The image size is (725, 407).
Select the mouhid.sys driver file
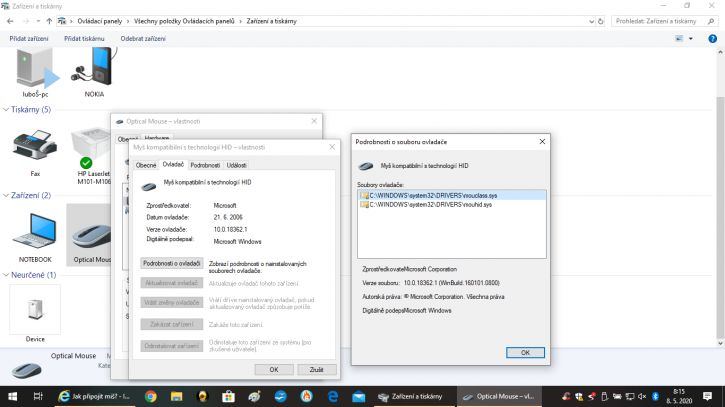click(452, 204)
